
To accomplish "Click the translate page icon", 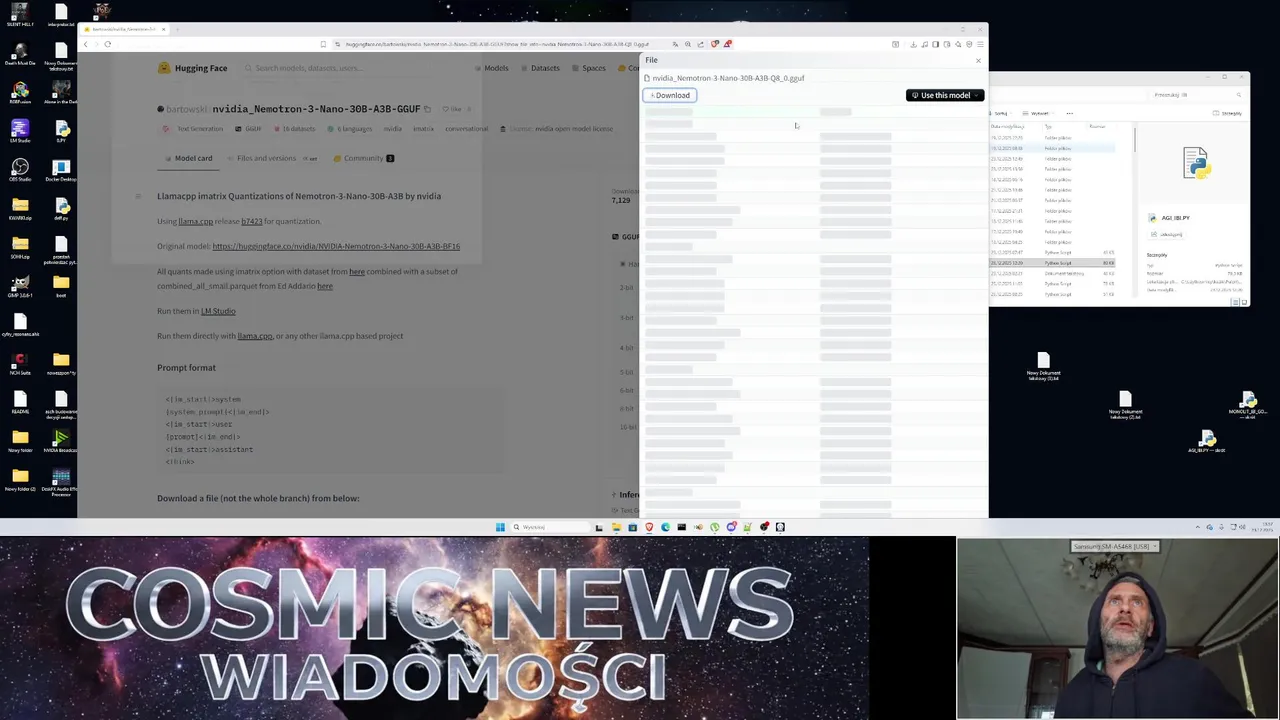I will 675,44.
